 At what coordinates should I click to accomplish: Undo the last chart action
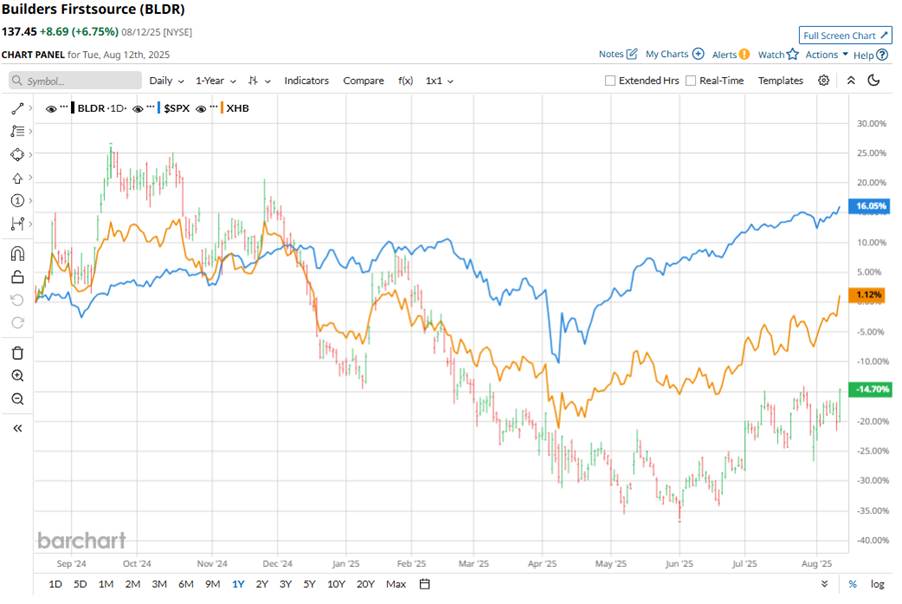pyautogui.click(x=17, y=300)
